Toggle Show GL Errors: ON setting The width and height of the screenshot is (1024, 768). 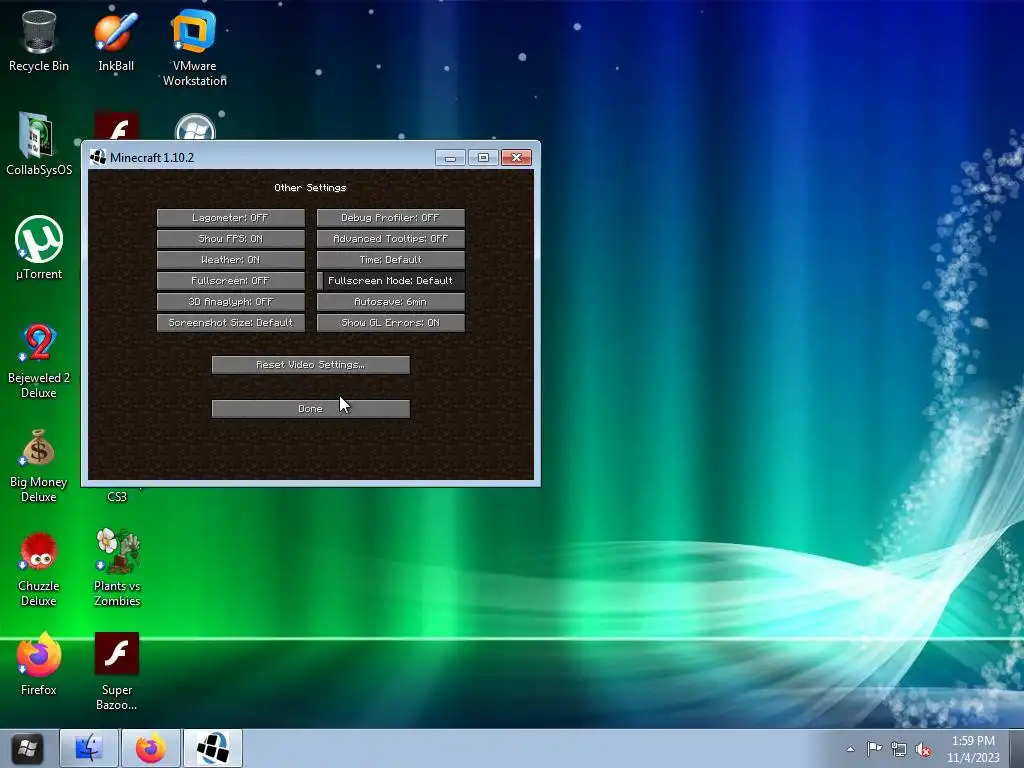(391, 323)
